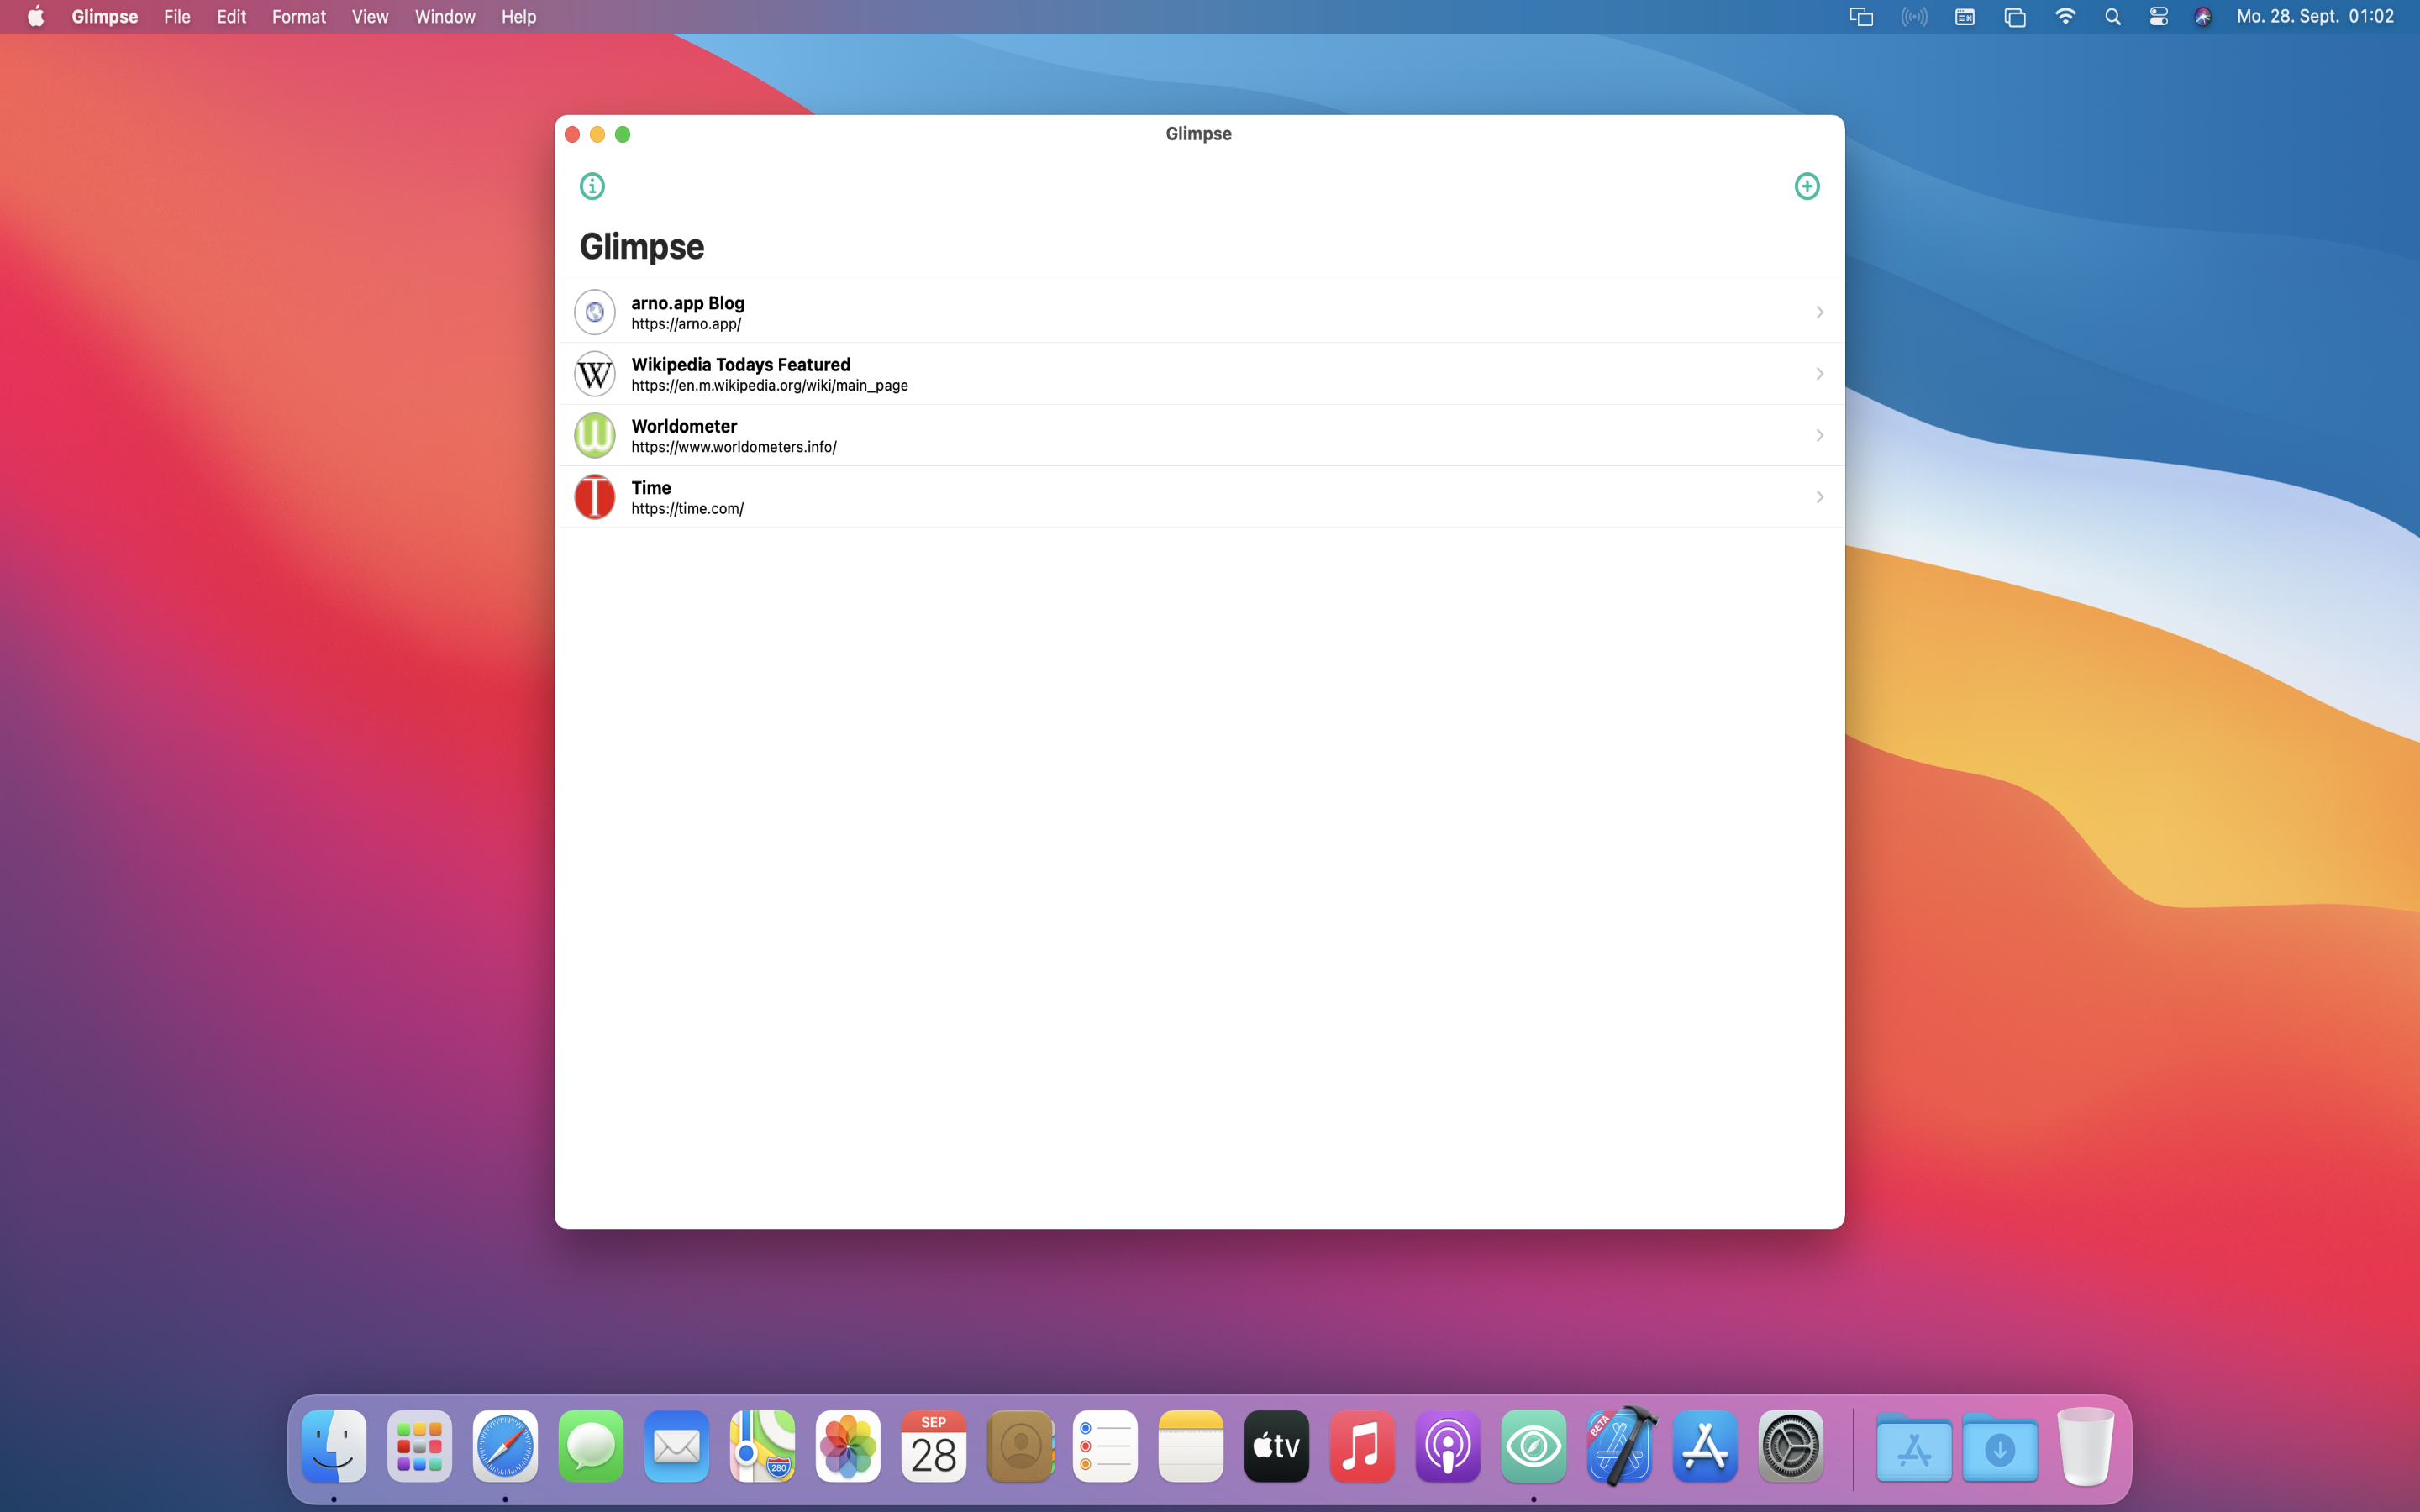Image resolution: width=2420 pixels, height=1512 pixels.
Task: Open the Help menu
Action: tap(518, 17)
